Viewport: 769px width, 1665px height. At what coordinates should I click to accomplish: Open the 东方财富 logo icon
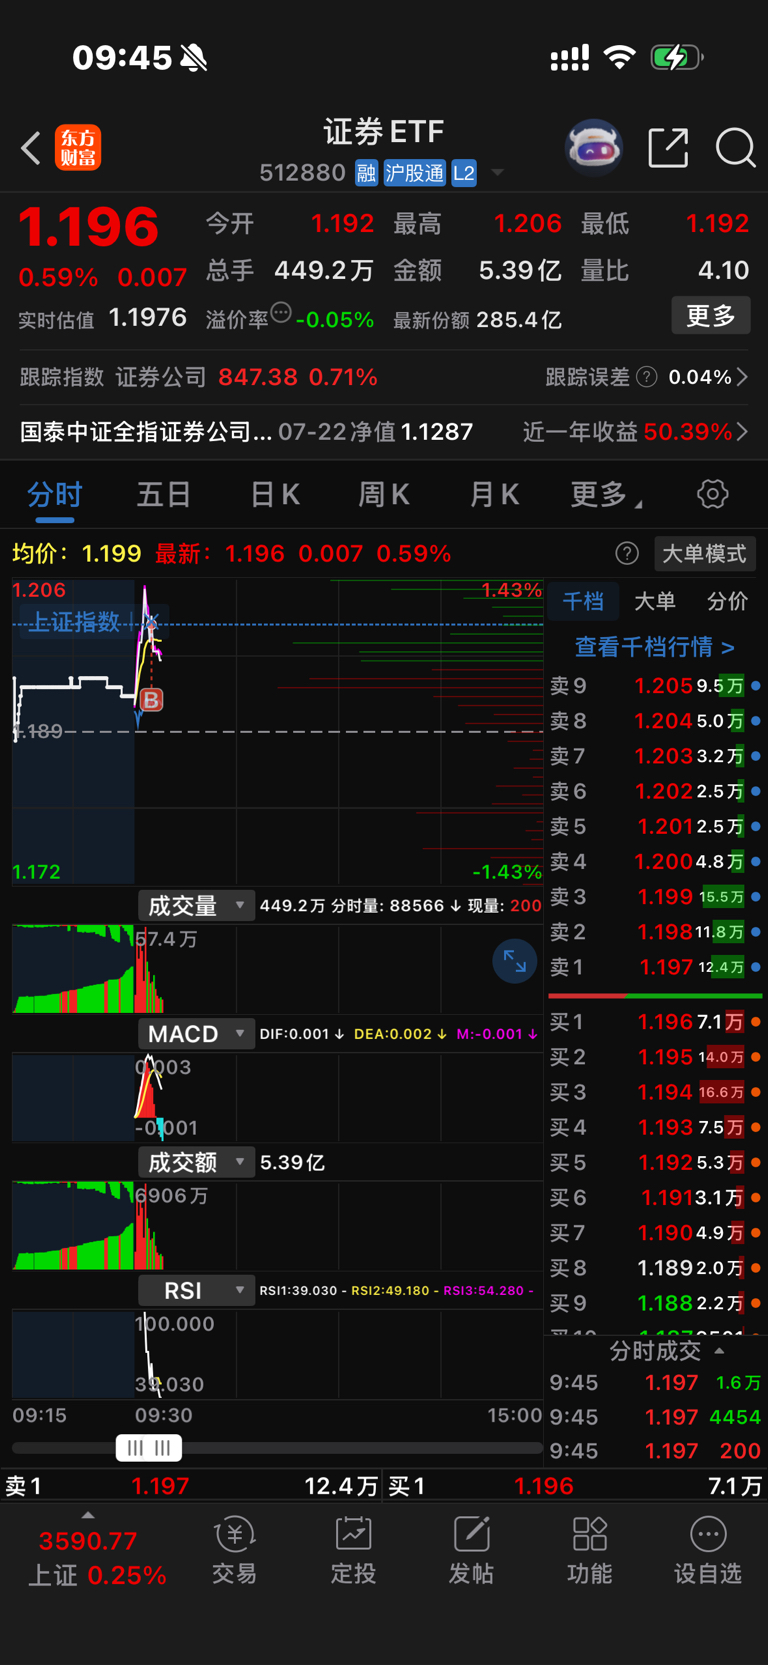point(78,148)
